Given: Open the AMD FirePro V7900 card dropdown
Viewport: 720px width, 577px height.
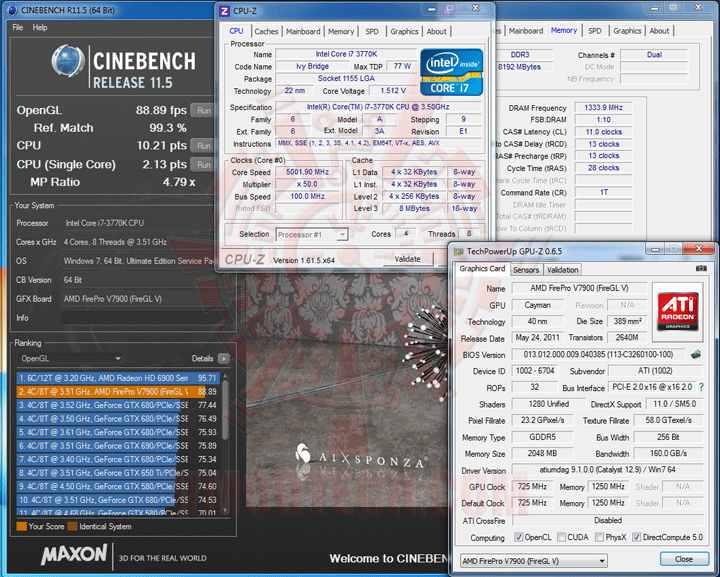Looking at the screenshot, I should click(x=534, y=560).
